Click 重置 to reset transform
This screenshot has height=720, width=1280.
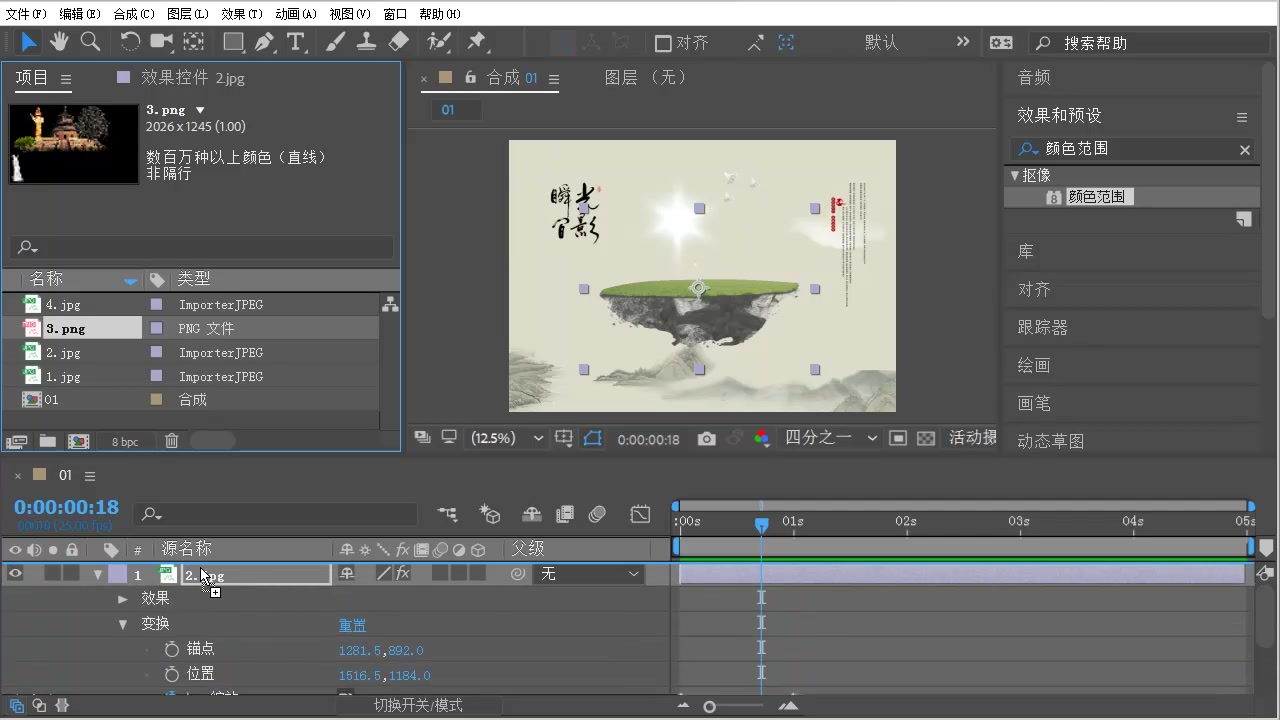(352, 625)
